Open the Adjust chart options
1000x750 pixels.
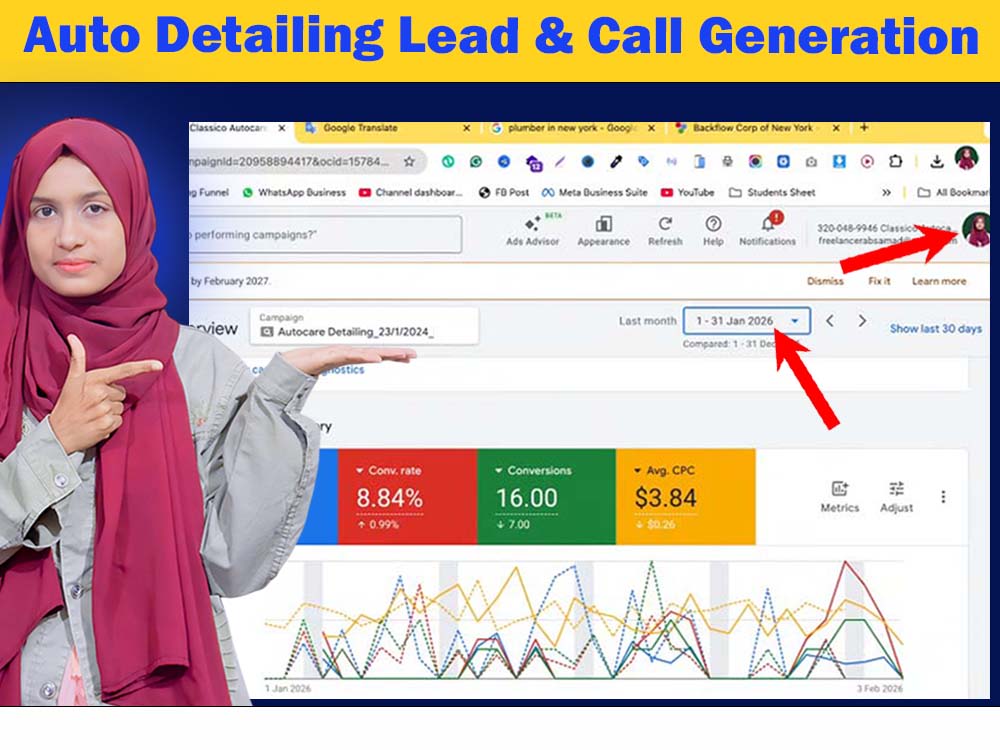[896, 497]
